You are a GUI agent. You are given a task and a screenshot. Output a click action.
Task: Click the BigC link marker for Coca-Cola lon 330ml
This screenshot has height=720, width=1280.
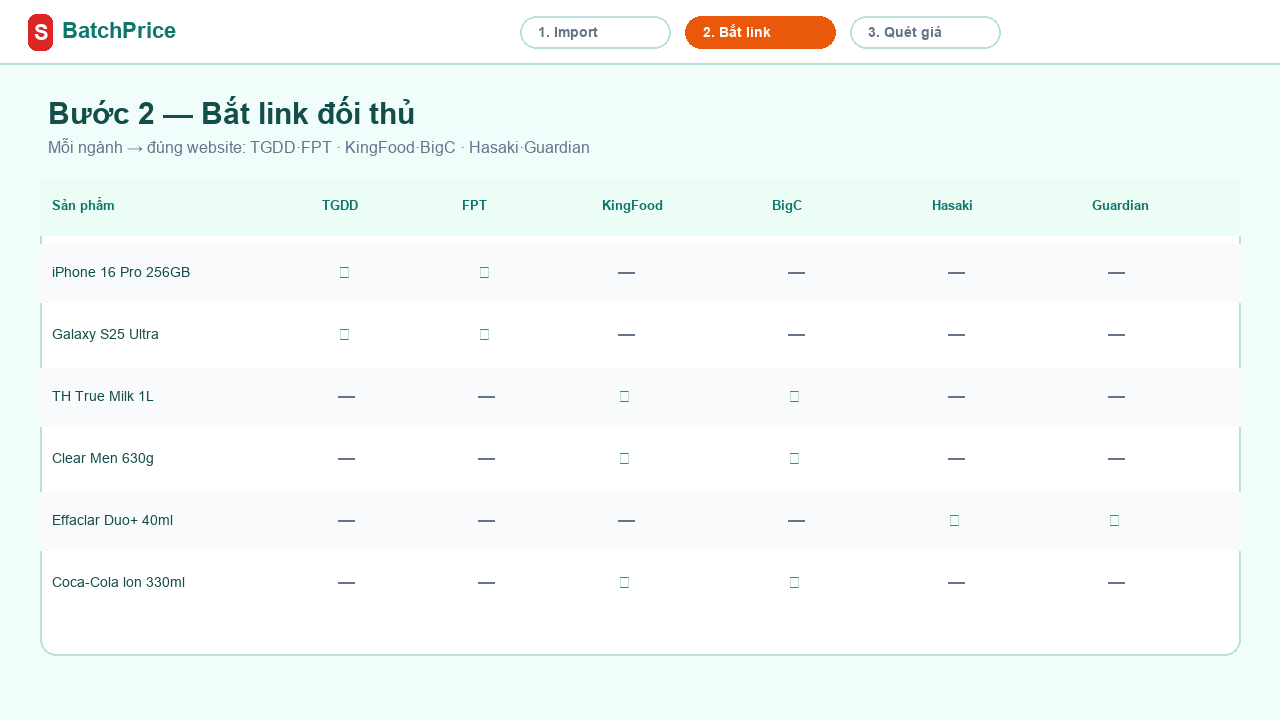click(794, 582)
